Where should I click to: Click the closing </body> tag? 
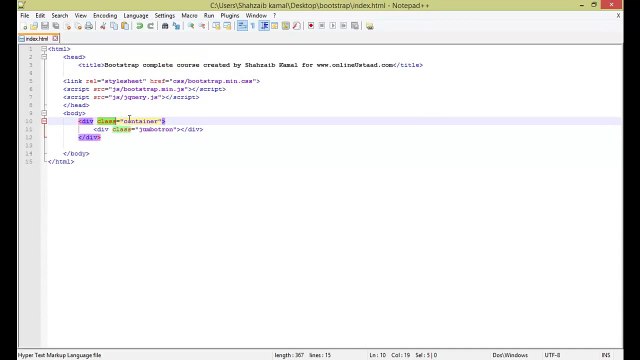pos(76,153)
